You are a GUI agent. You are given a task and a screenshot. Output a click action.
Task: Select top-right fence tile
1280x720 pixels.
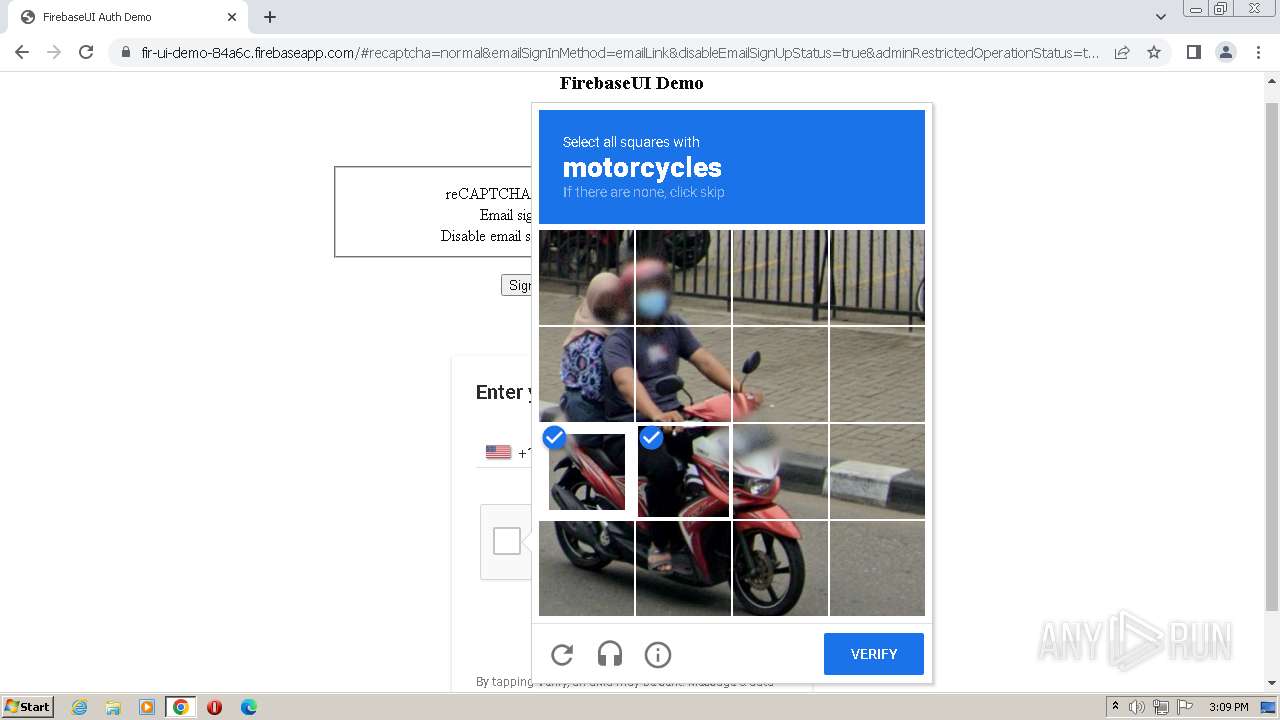(x=877, y=277)
